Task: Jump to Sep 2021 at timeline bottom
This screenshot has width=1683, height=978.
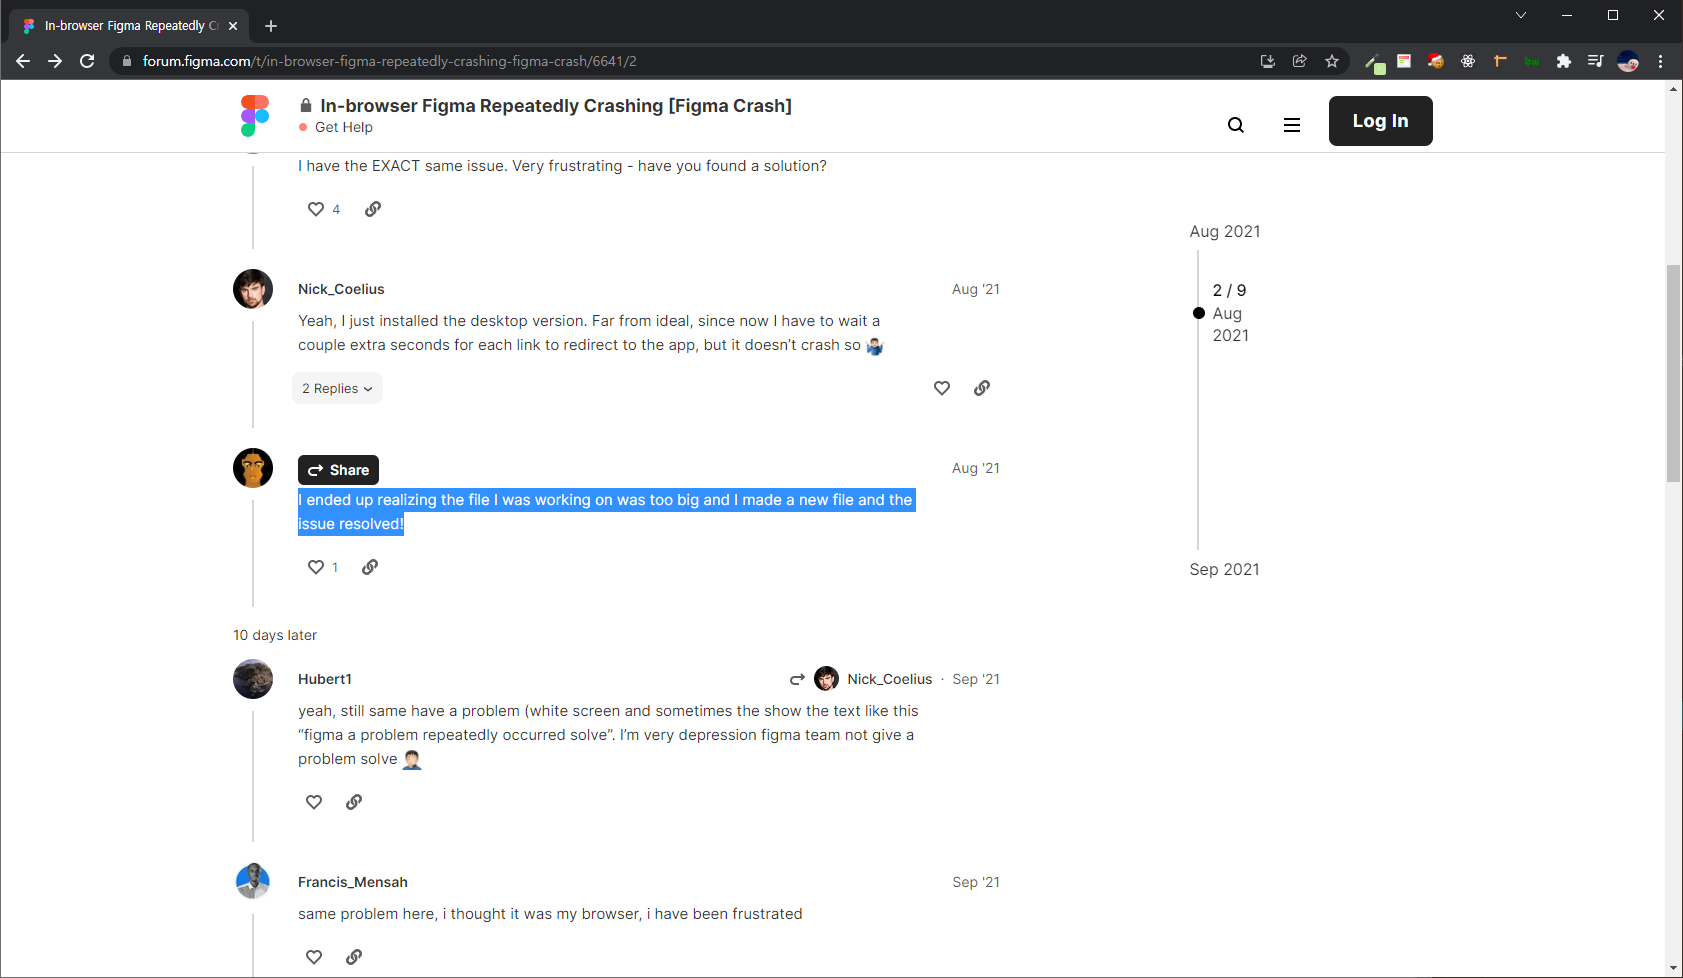Action: coord(1225,569)
